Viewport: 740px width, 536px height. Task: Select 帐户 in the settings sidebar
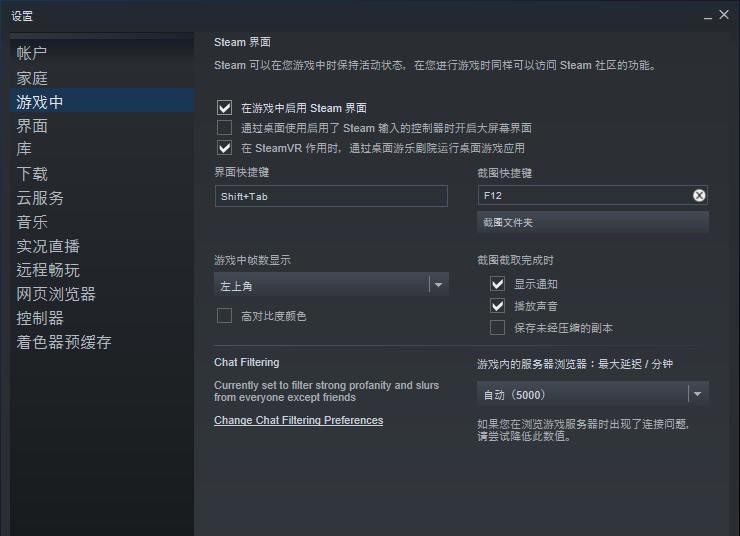(102, 53)
